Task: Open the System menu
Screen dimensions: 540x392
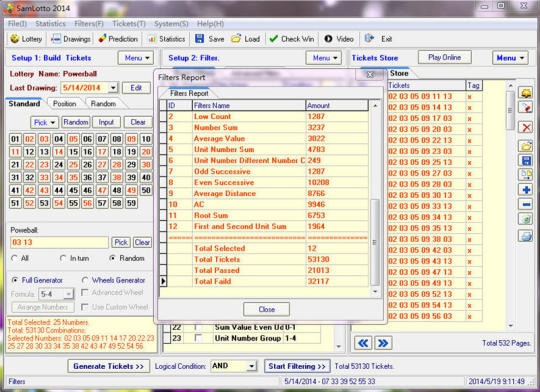Action: point(171,24)
